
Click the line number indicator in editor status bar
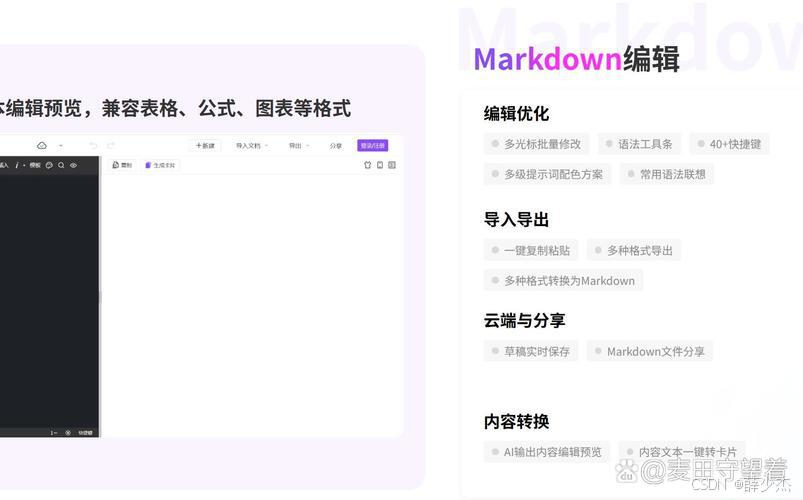click(54, 433)
